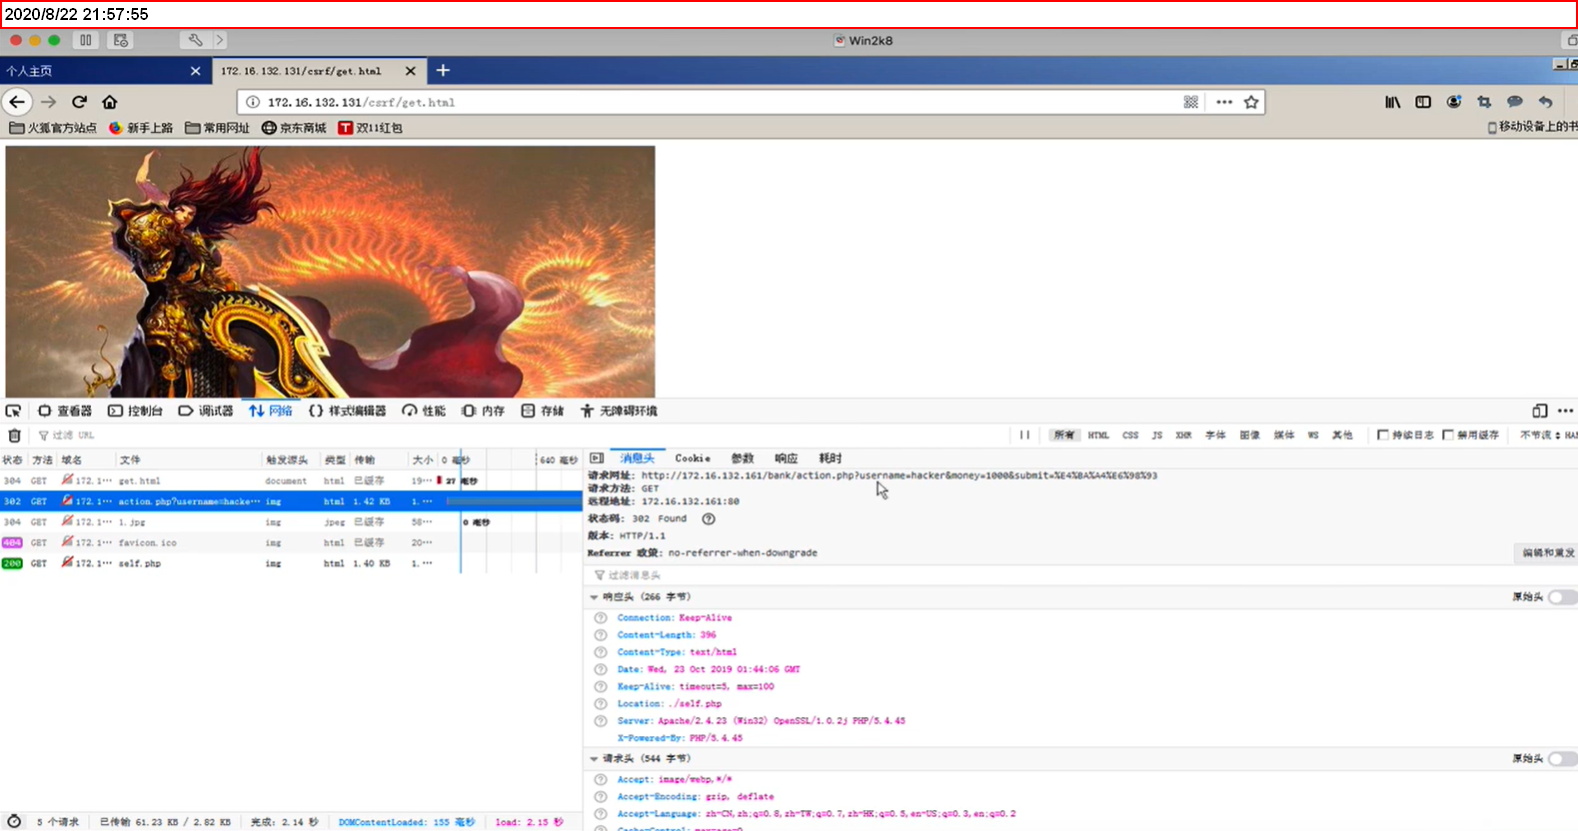Open the Storage devtools tab

542,411
